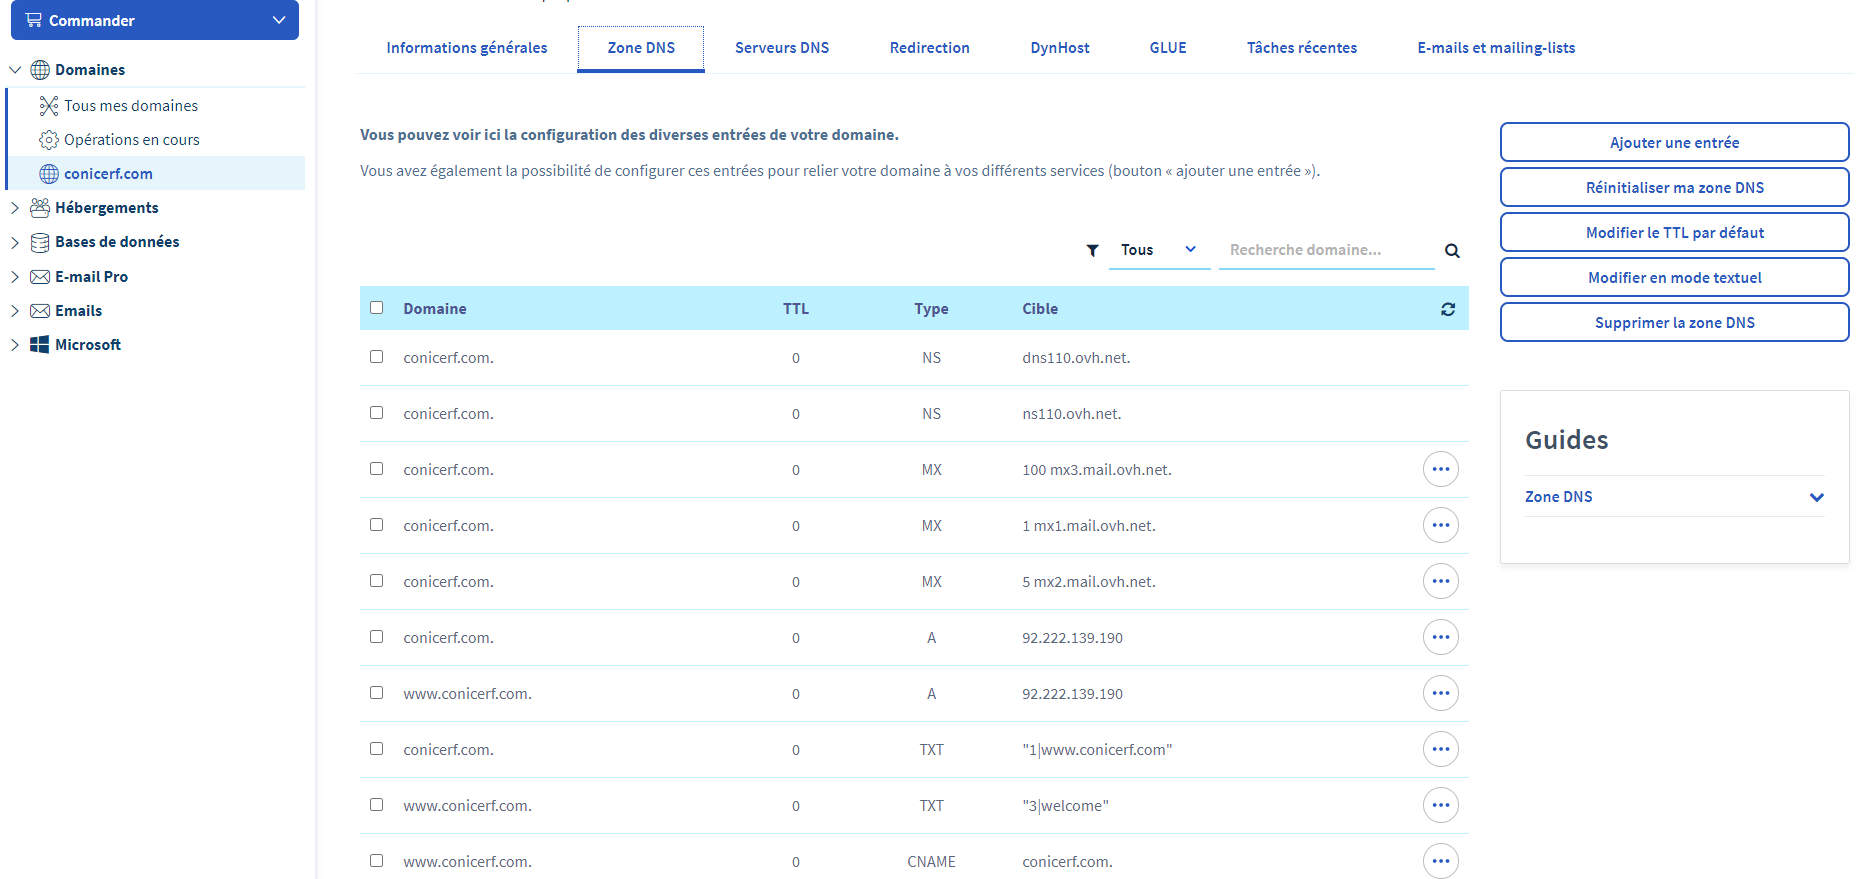Open actions menu for 1 mx1.mail.ovh.net row
This screenshot has width=1857, height=879.
[1440, 525]
